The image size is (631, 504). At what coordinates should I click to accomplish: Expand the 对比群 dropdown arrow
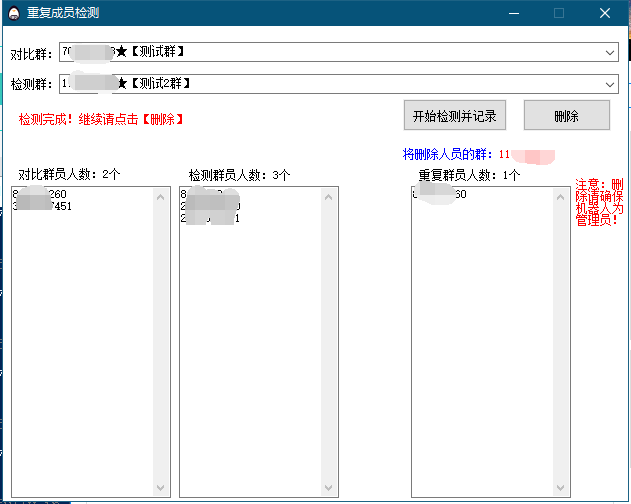(x=610, y=52)
